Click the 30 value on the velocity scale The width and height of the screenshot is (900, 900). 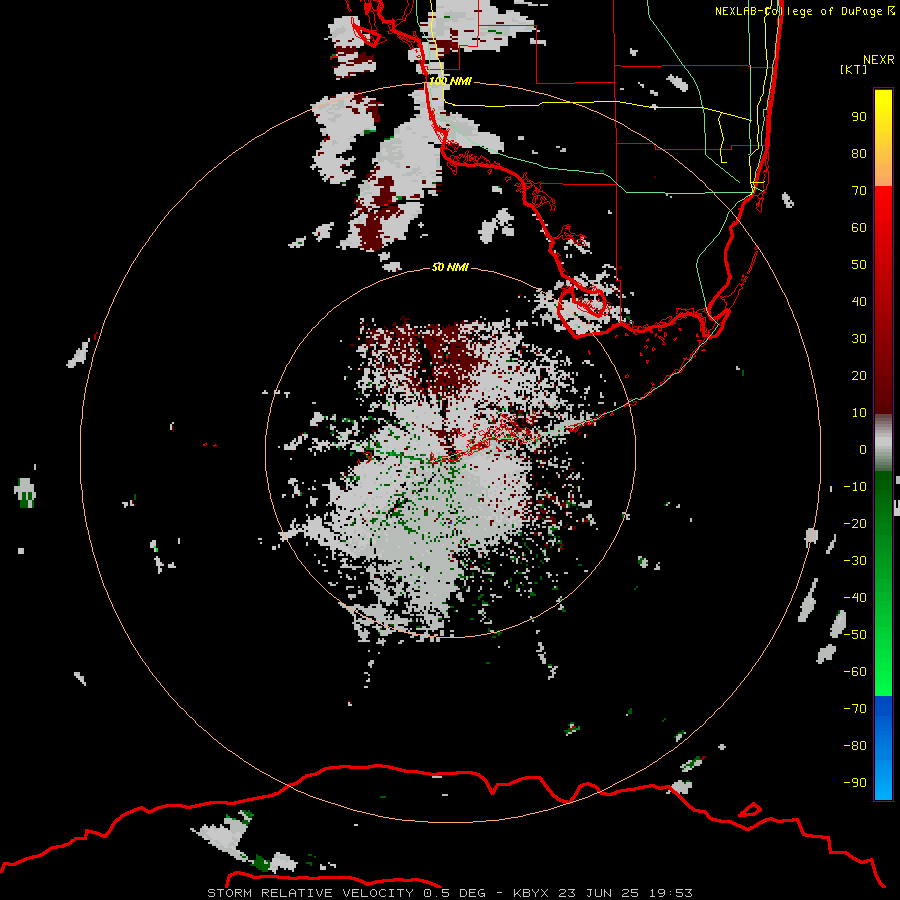pos(859,339)
